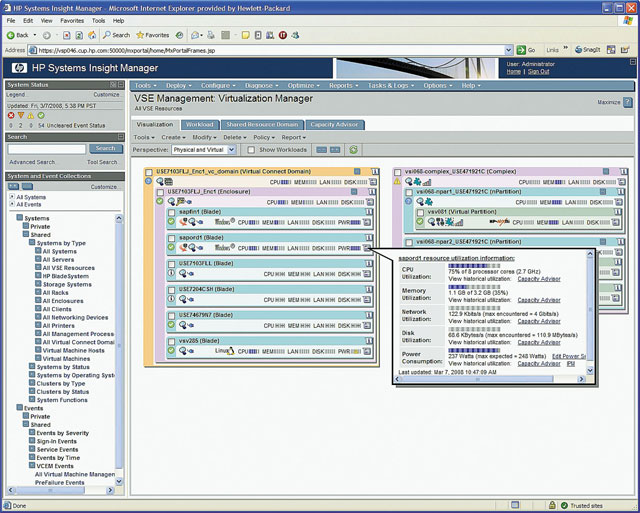Screen dimensions: 640x513
Task: Click the yellow warning icon on vsi068-complex
Action: pos(397,181)
